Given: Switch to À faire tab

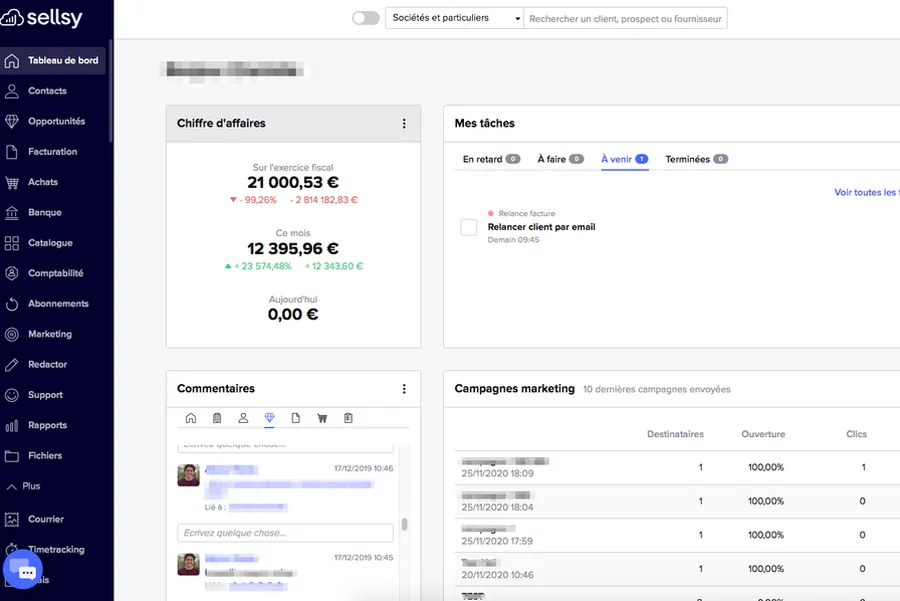Looking at the screenshot, I should click(560, 159).
